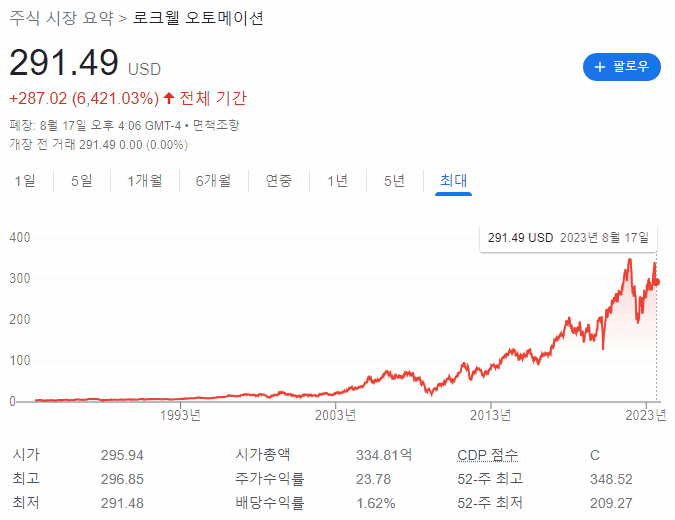Click the 400 y-axis label
The height and width of the screenshot is (520, 675).
click(x=20, y=238)
